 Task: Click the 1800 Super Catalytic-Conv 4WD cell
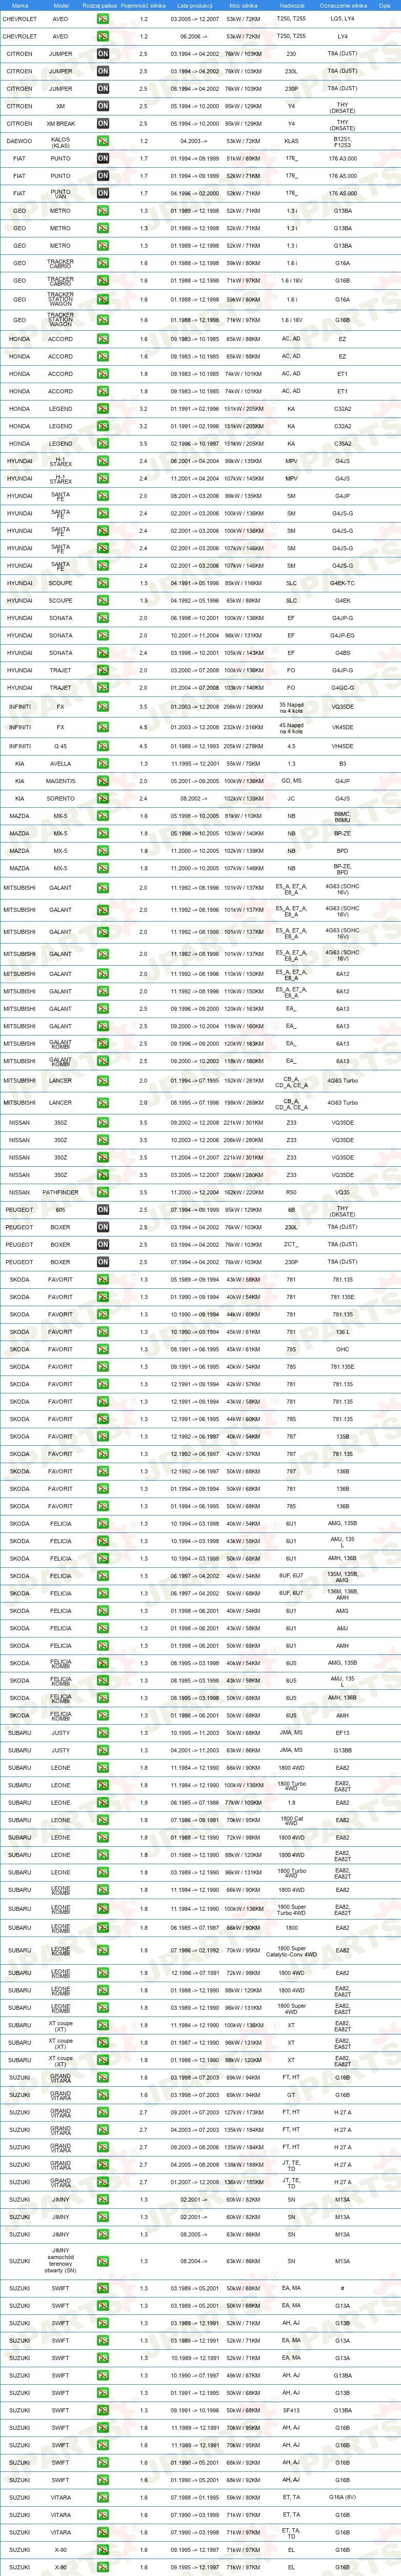(291, 1951)
